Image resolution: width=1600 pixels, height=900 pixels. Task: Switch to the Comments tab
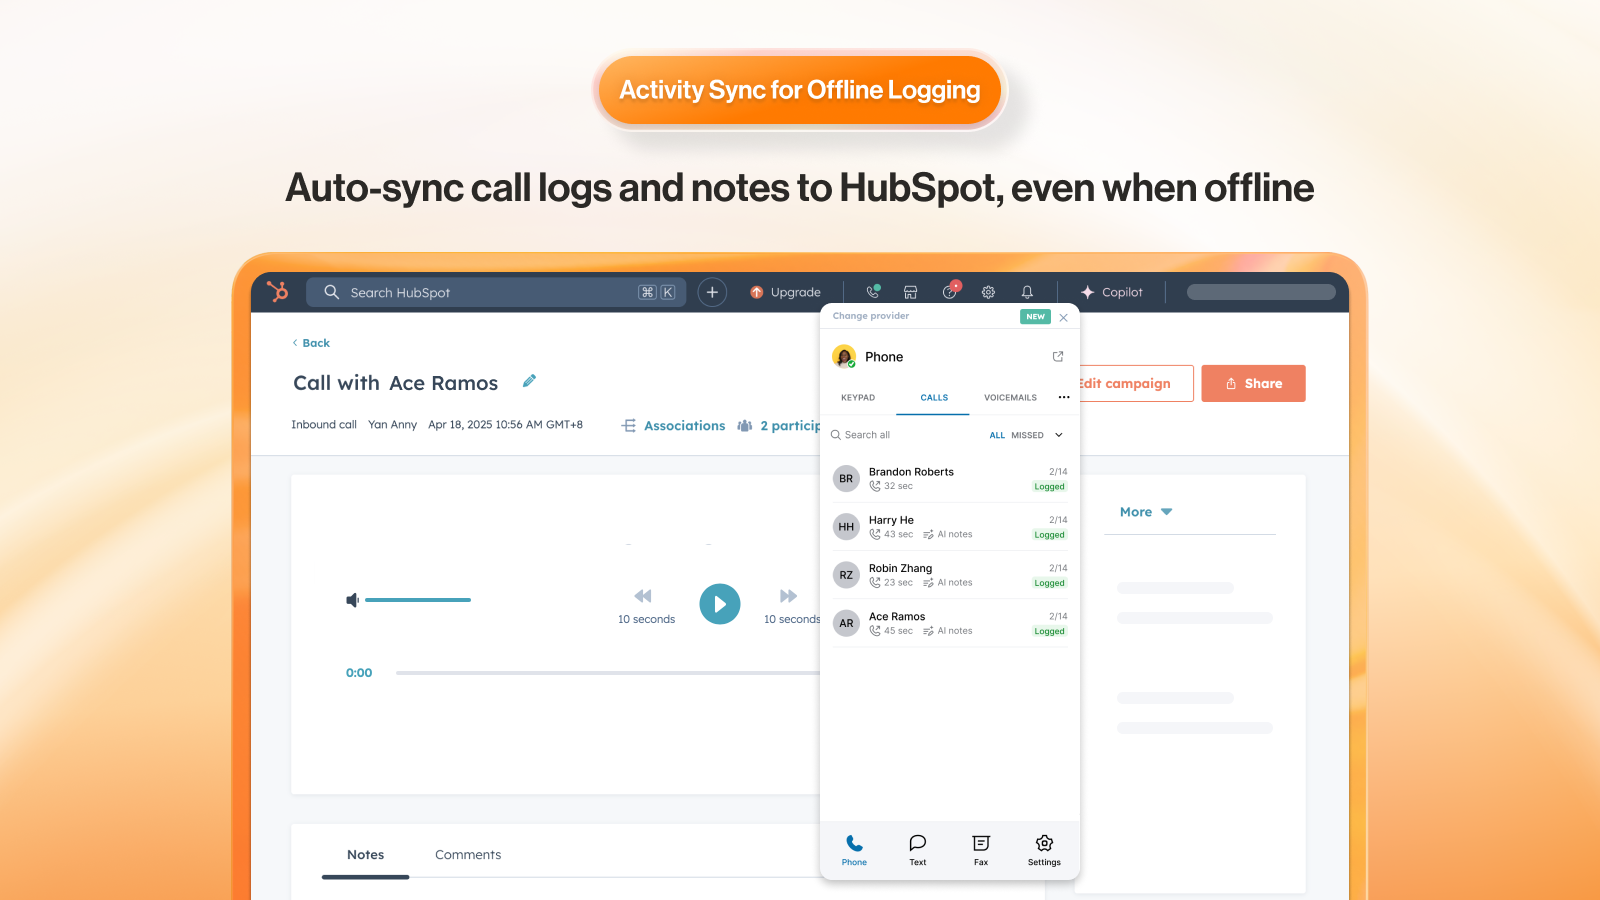click(x=468, y=855)
